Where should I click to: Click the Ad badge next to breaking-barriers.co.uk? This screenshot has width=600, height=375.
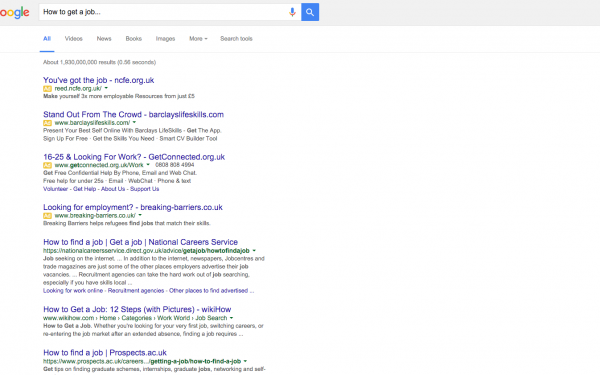tap(47, 216)
